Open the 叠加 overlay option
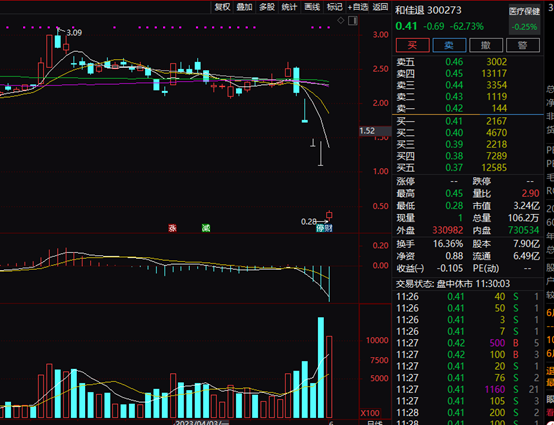 244,7
